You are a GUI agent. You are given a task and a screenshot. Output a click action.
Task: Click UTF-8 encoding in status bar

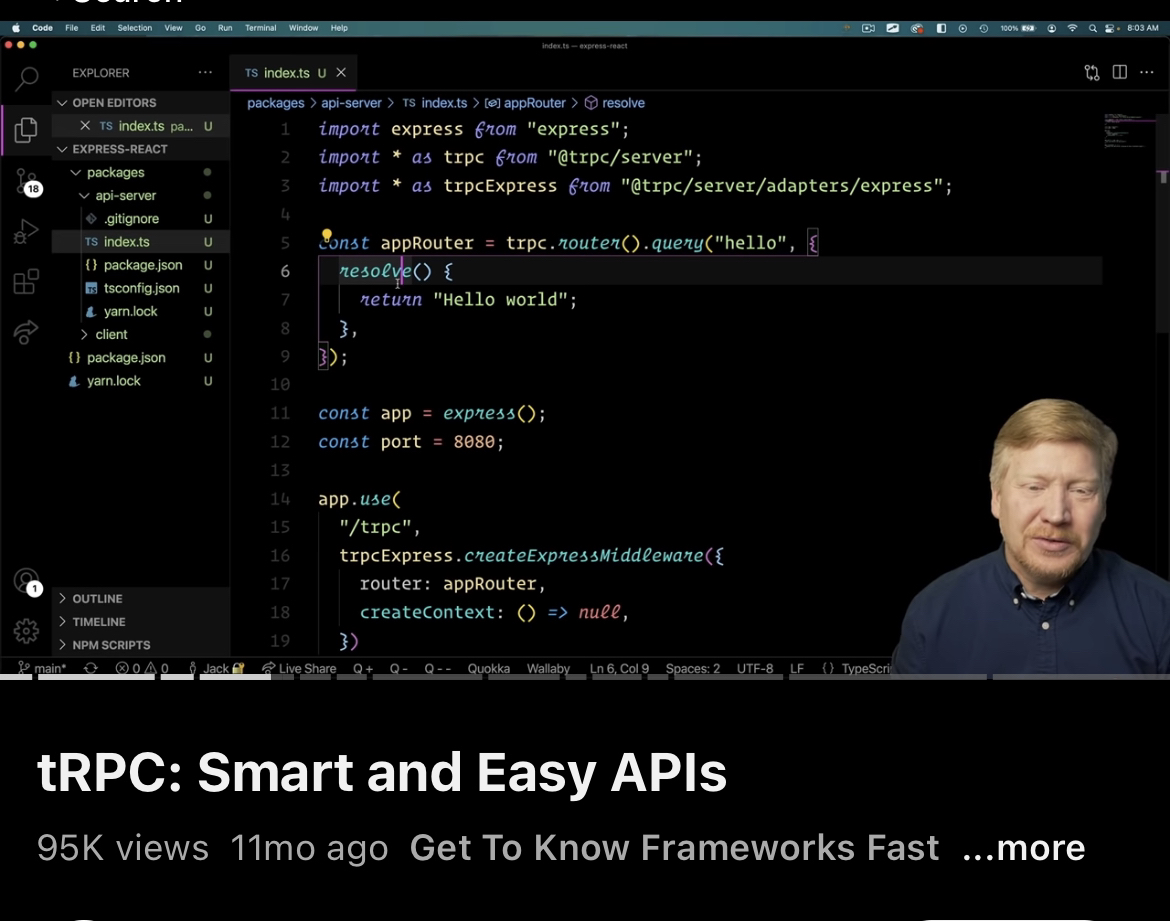754,668
